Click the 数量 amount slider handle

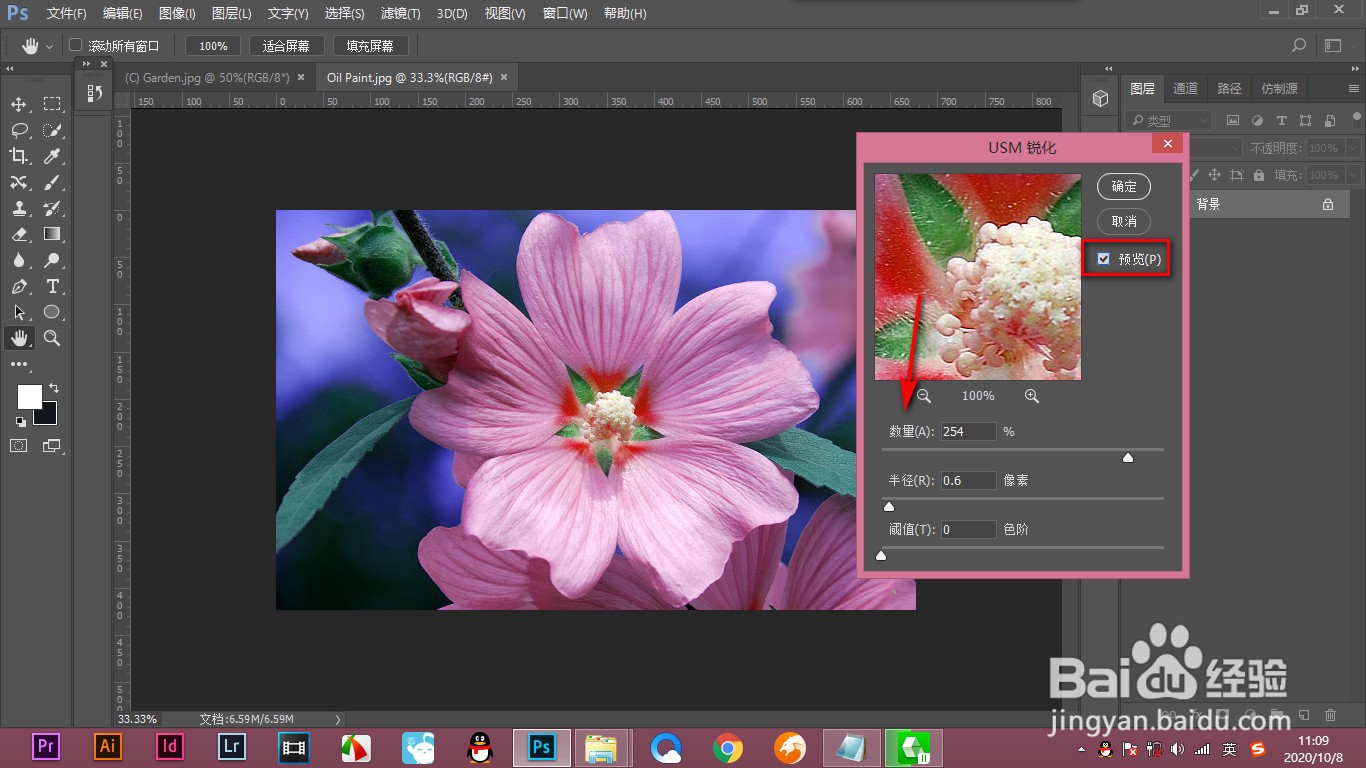coord(1128,458)
